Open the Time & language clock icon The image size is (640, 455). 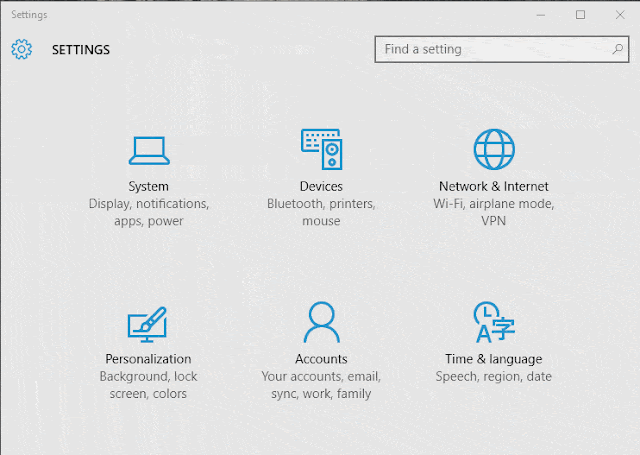click(494, 322)
